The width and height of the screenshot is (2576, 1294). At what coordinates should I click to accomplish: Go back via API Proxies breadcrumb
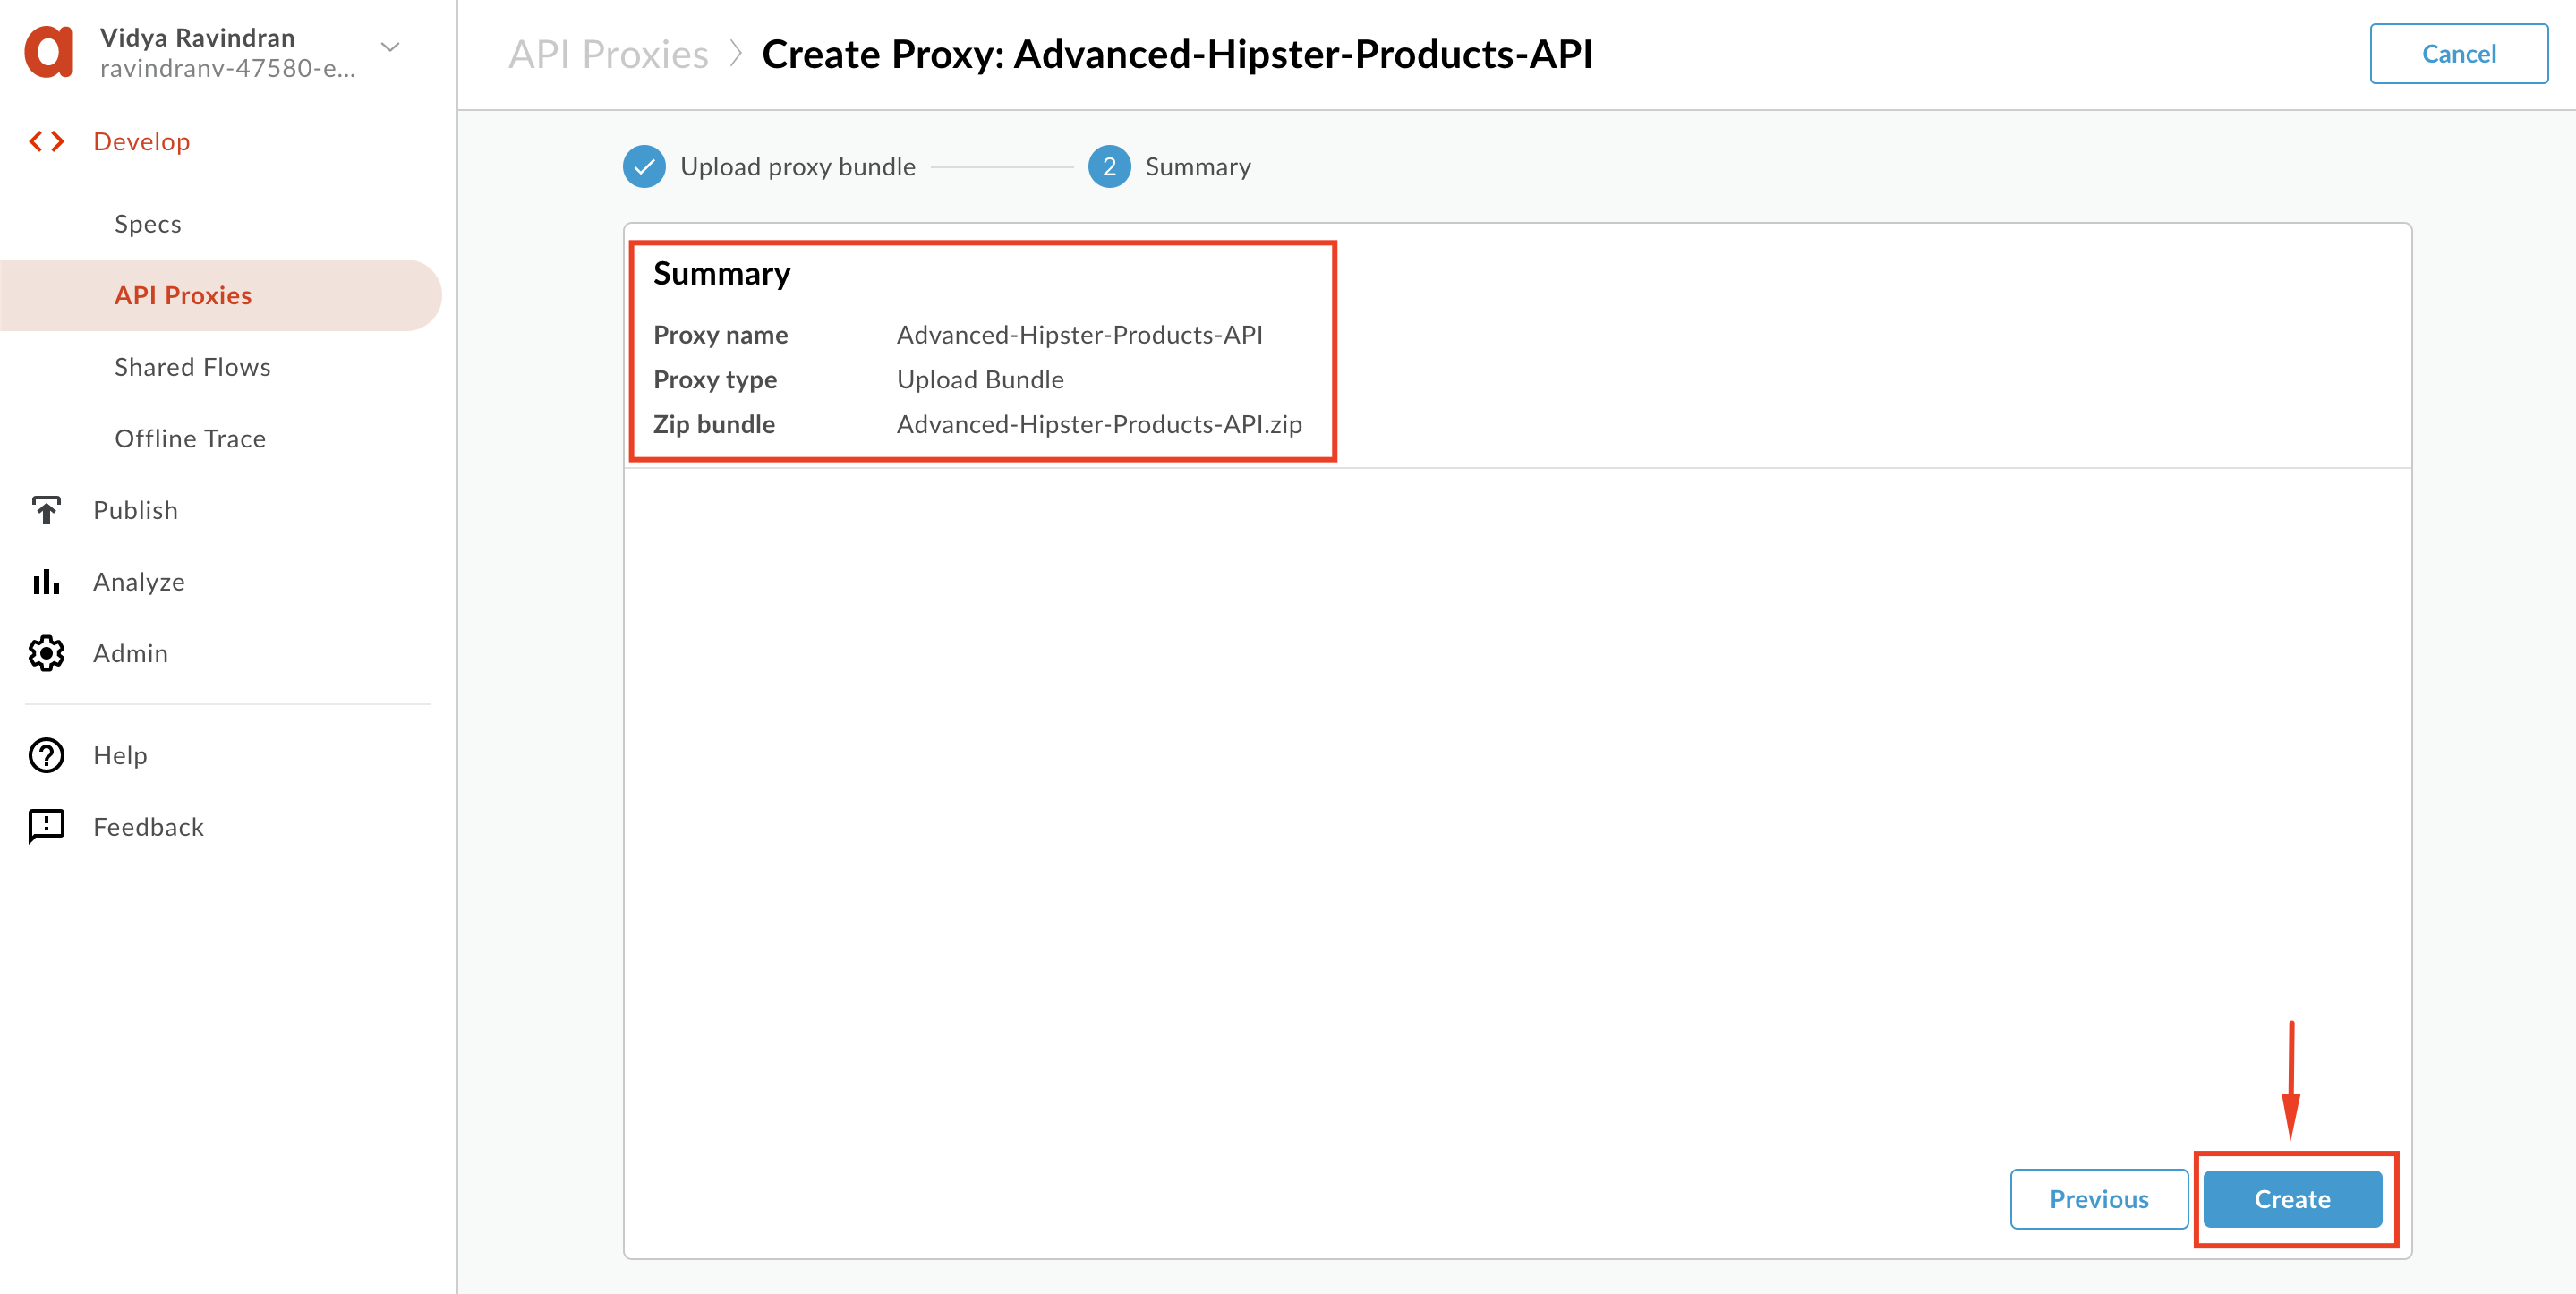(608, 54)
